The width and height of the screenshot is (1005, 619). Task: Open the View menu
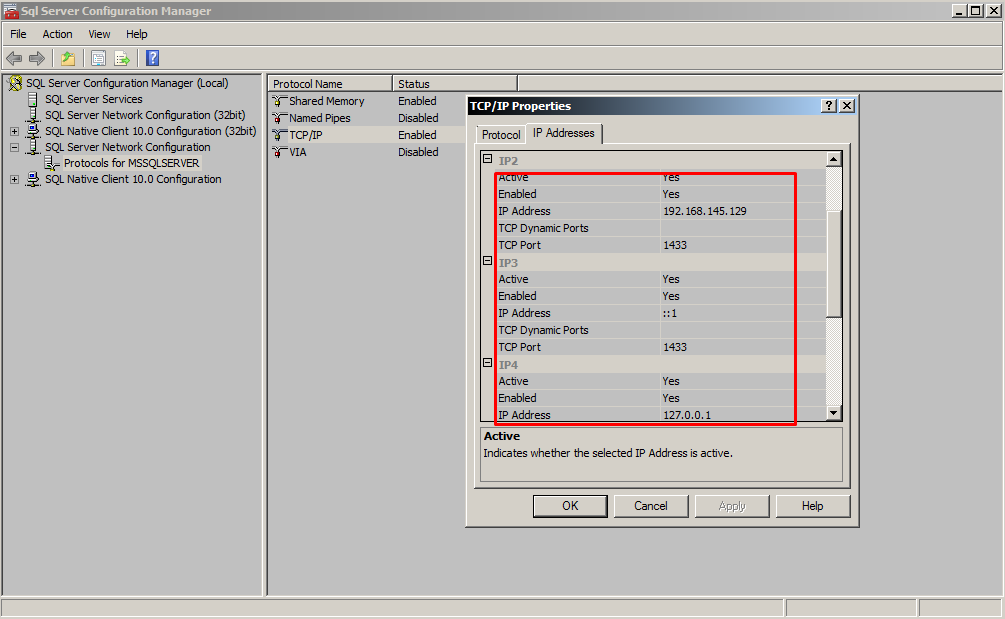(99, 34)
